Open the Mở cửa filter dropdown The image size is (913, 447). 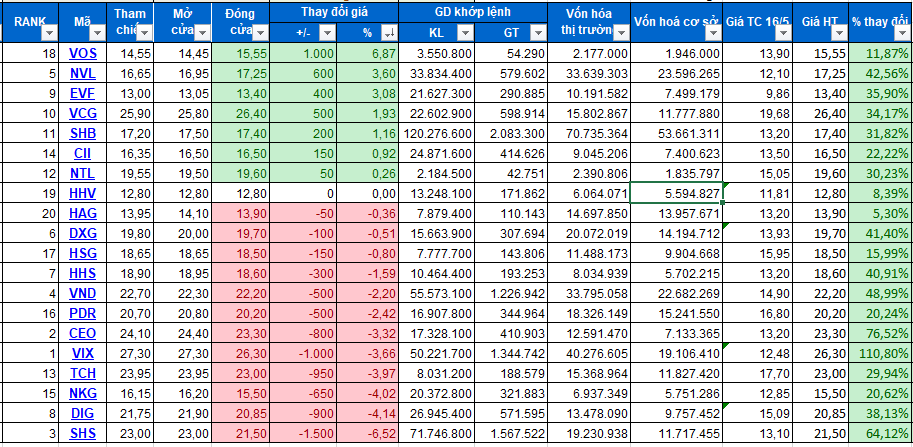click(x=201, y=33)
